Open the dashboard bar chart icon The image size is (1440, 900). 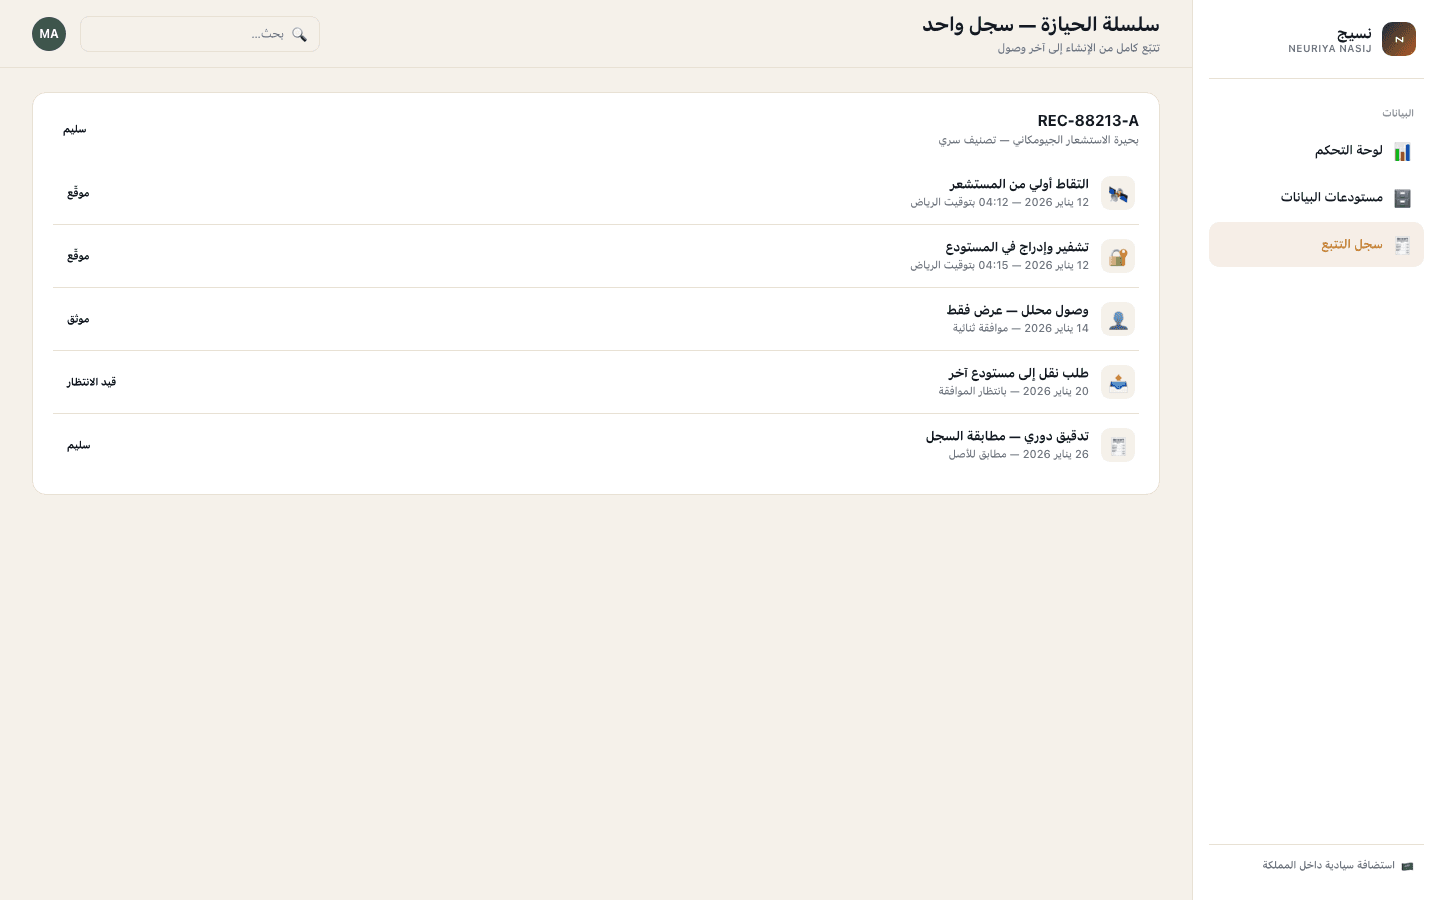(1402, 151)
